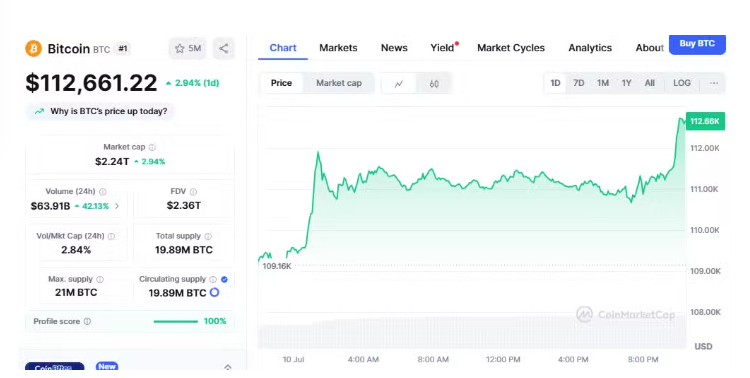Viewport: 750px width, 378px height.
Task: Click the Profile score progress bar
Action: pyautogui.click(x=176, y=322)
